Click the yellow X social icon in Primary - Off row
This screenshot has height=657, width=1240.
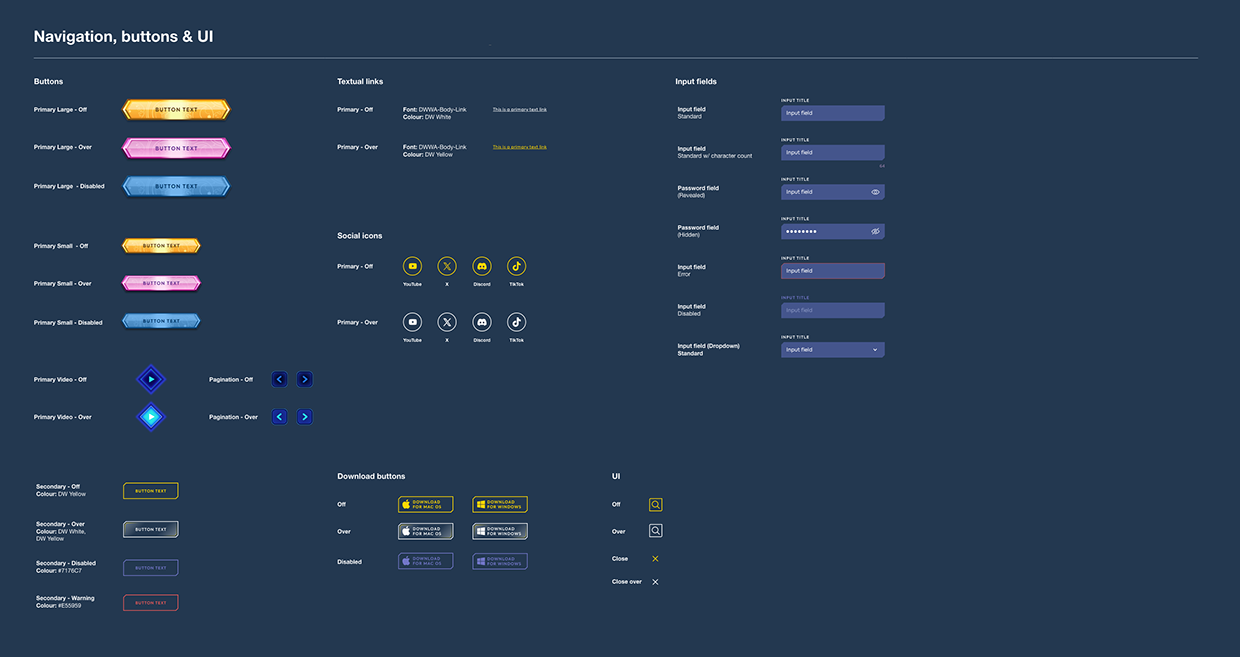(447, 266)
